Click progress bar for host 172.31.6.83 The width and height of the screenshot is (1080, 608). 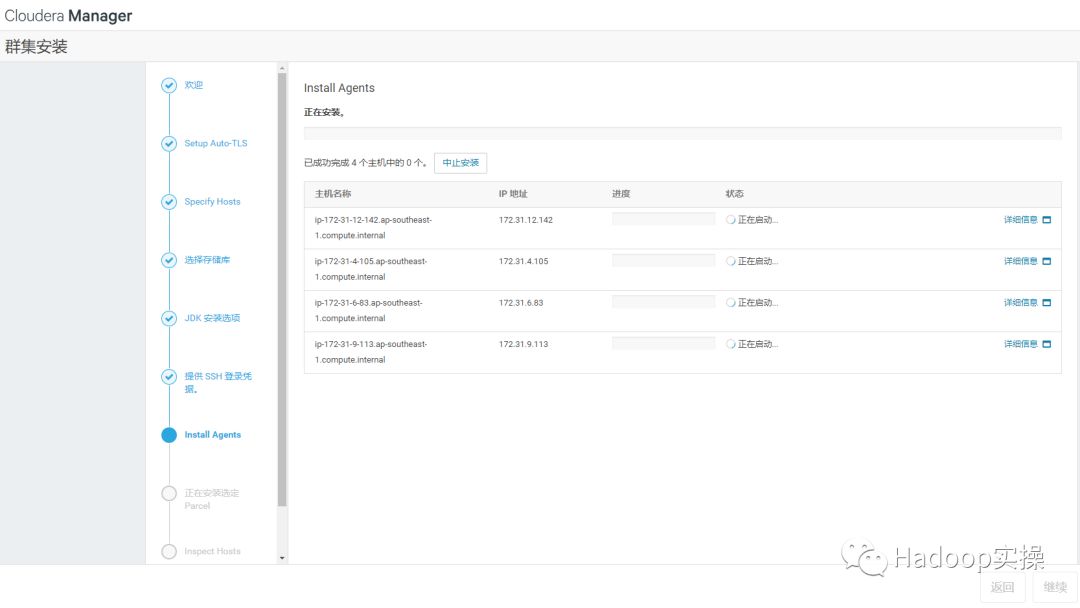pyautogui.click(x=663, y=302)
